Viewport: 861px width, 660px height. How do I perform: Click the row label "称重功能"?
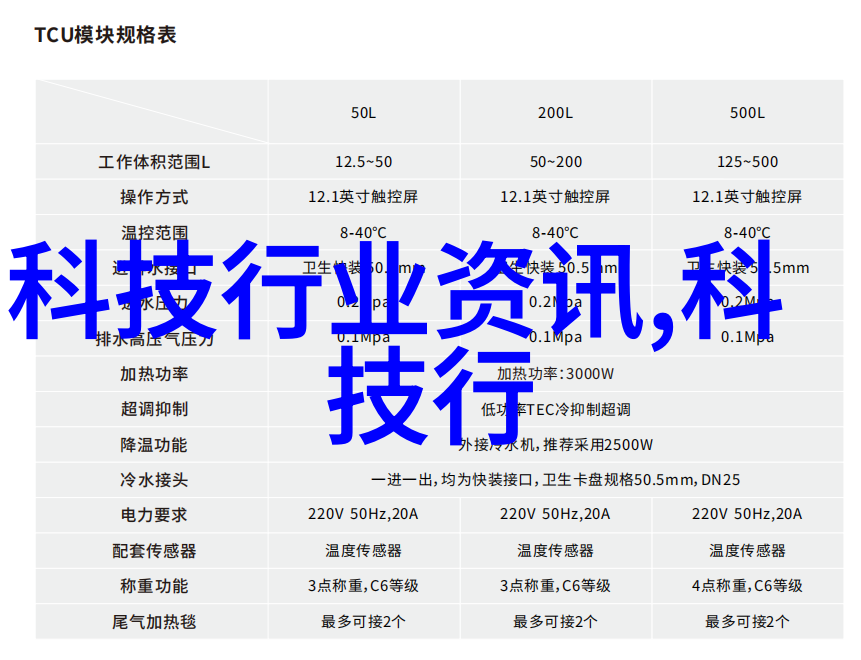(154, 586)
